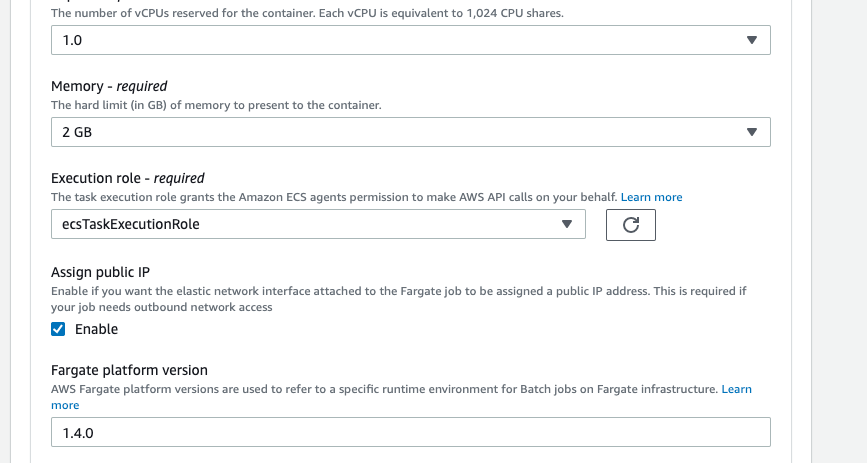Click the Assign public IP heading

(x=100, y=271)
